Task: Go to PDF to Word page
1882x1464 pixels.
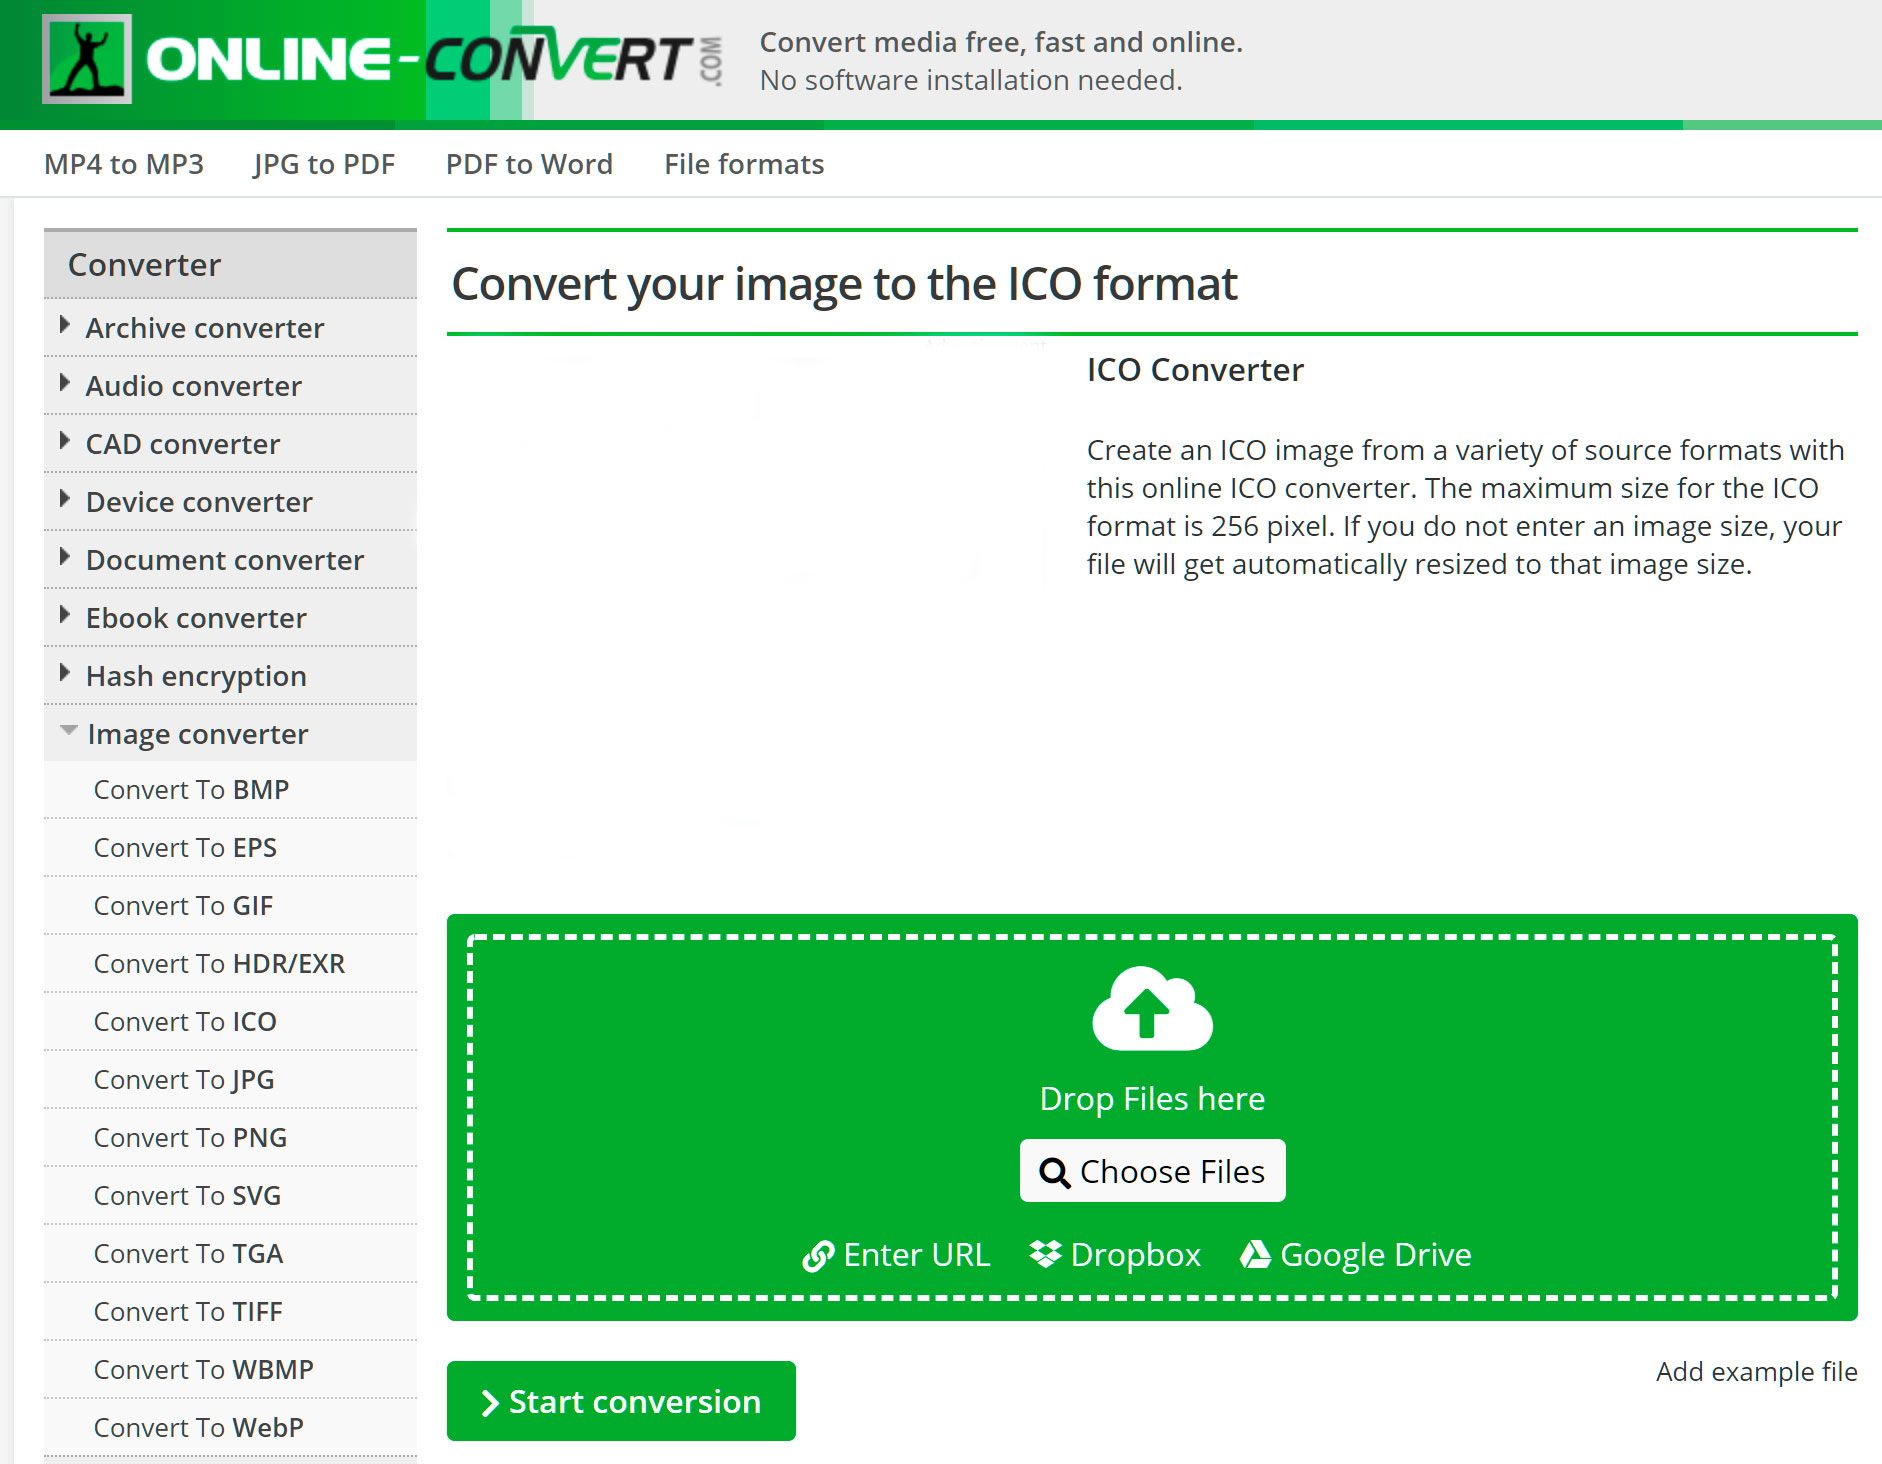Action: (529, 164)
